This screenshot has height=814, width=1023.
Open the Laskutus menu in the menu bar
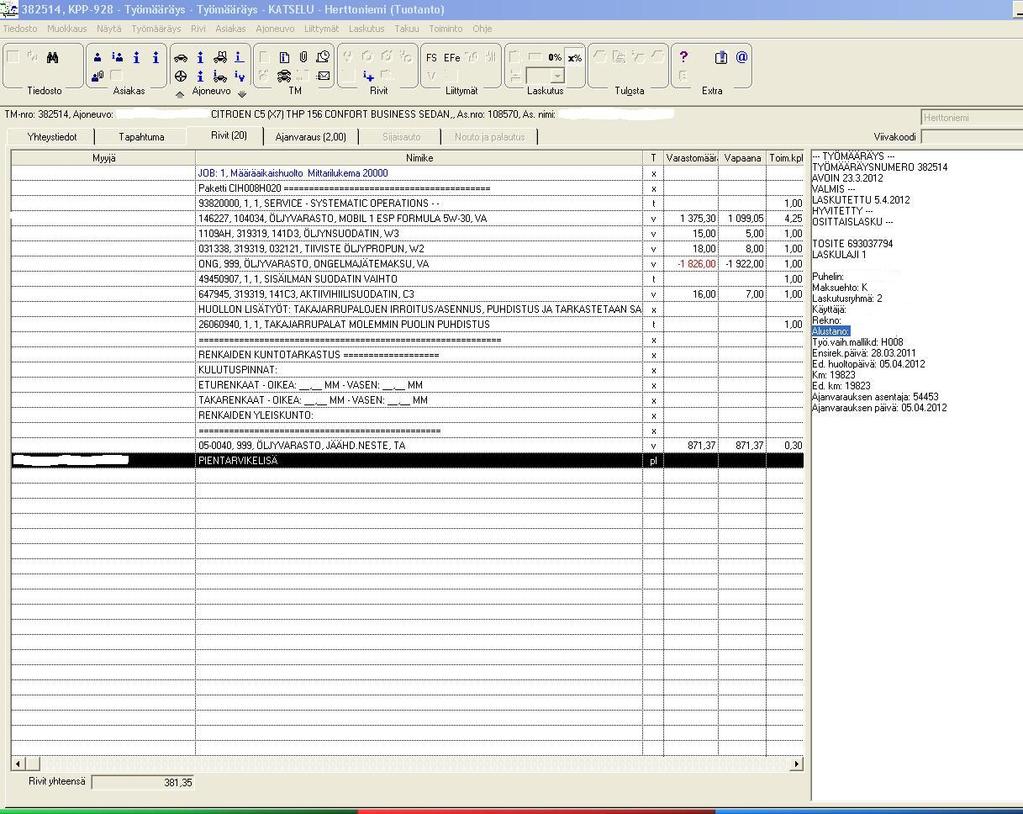(366, 29)
